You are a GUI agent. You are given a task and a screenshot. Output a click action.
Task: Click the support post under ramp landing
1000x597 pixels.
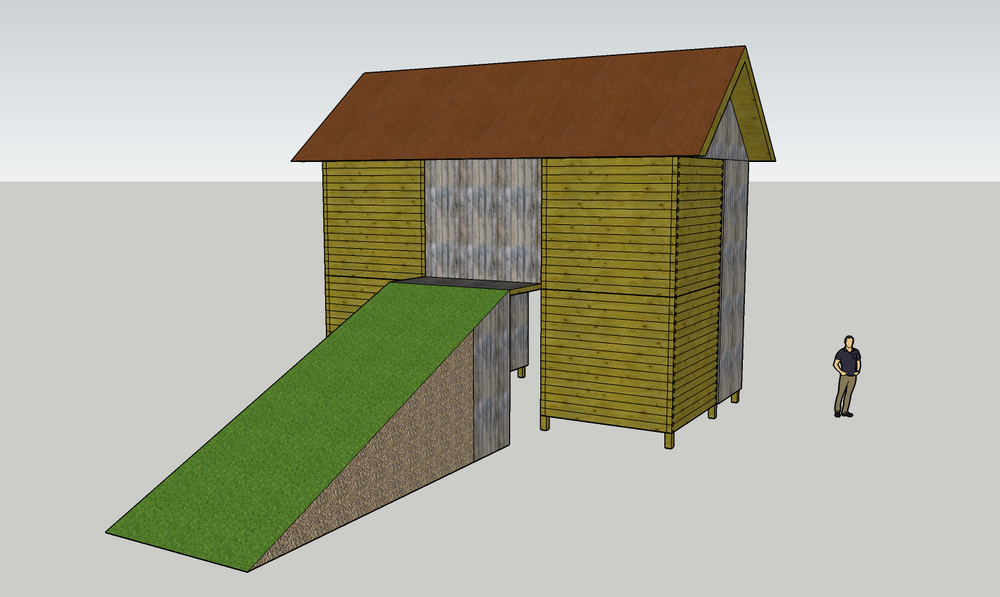pos(521,372)
